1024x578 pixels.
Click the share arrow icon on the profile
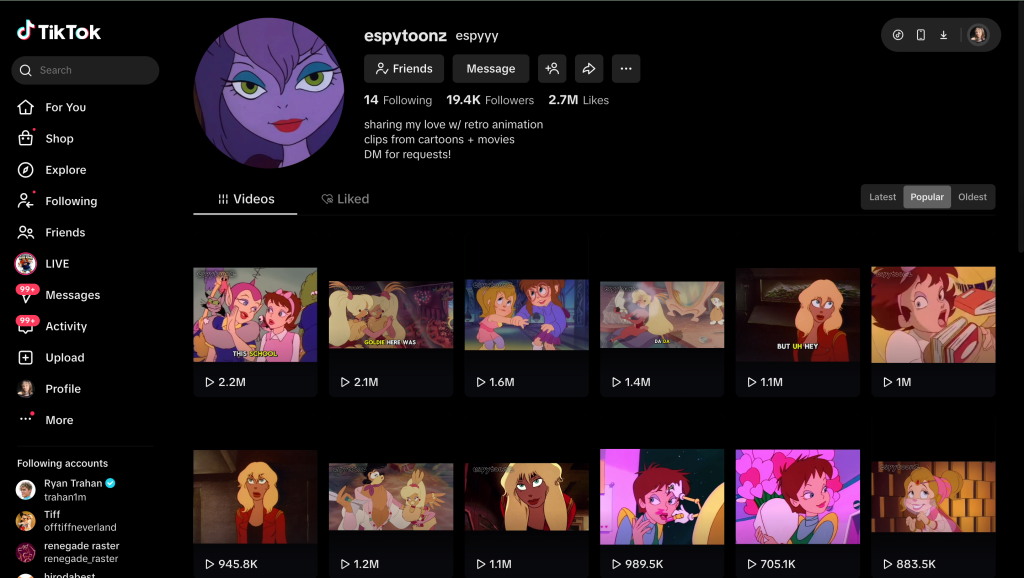pos(589,69)
